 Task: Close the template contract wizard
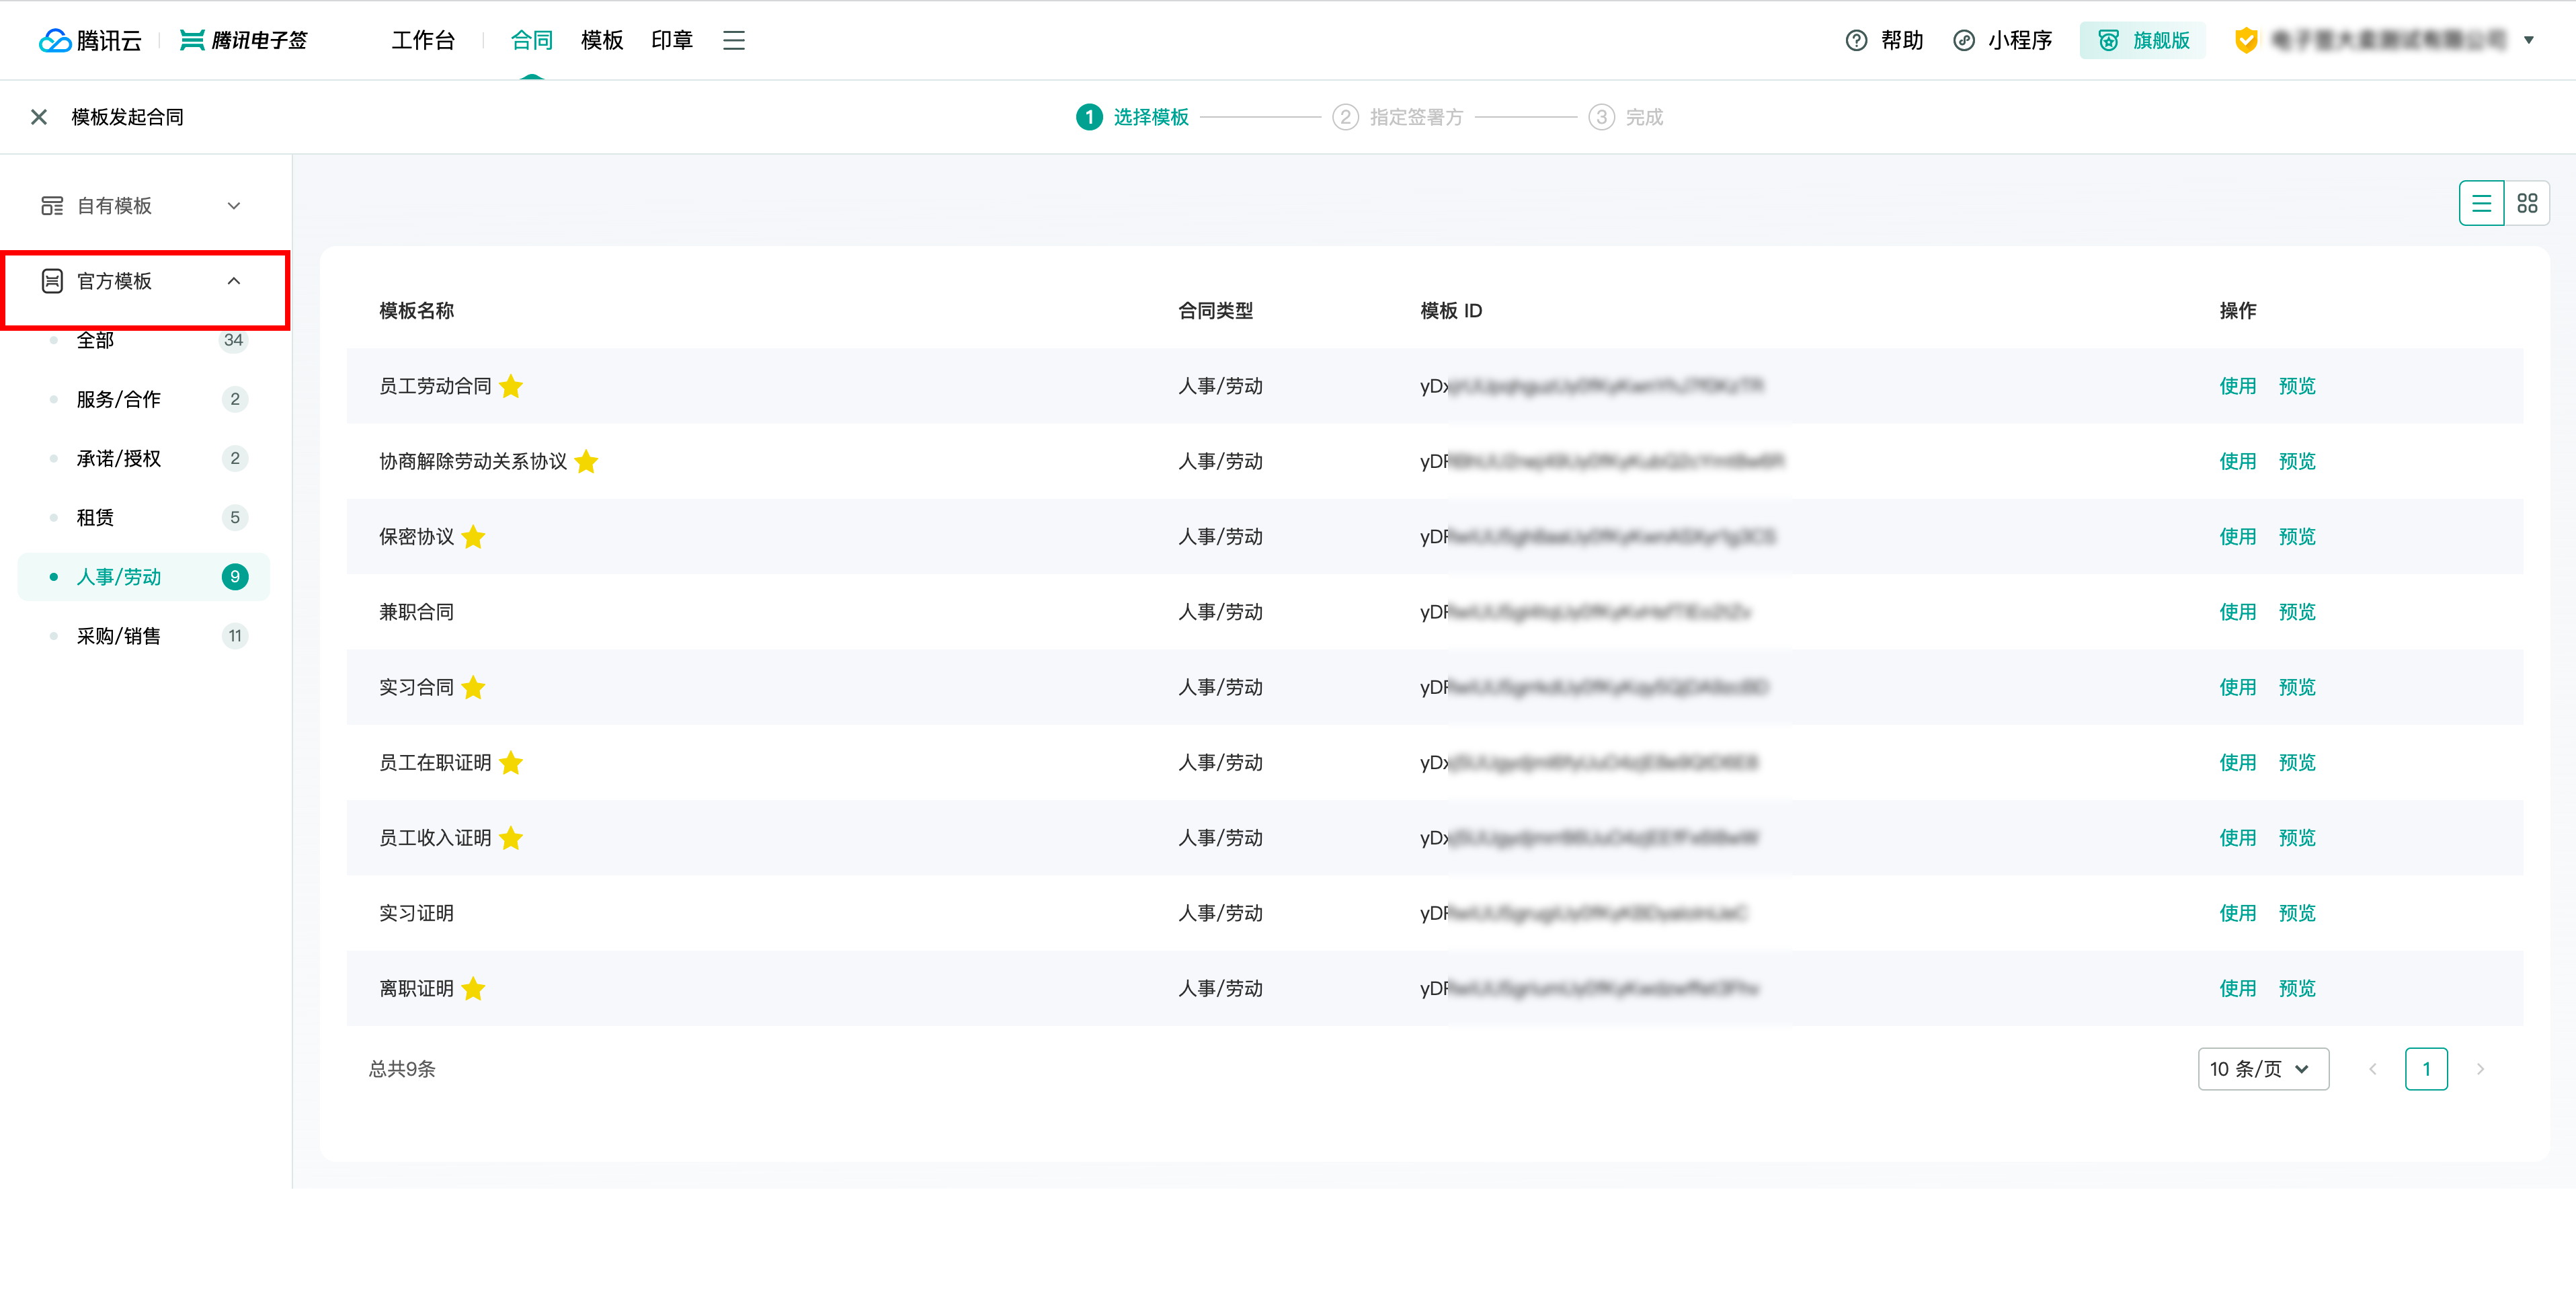[39, 117]
